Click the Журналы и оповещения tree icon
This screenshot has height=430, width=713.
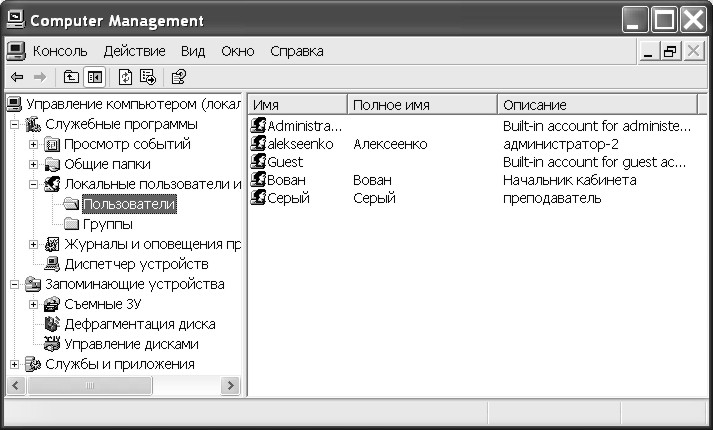coord(52,244)
